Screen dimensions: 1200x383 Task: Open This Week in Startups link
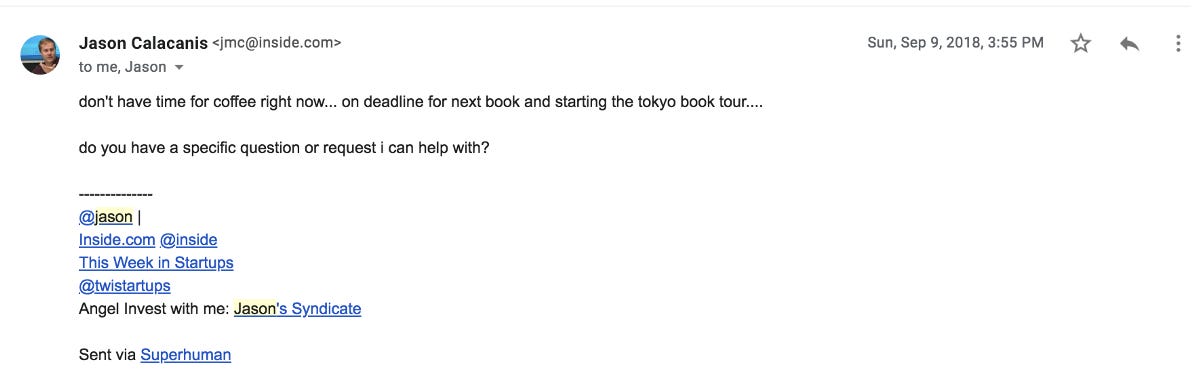[156, 263]
